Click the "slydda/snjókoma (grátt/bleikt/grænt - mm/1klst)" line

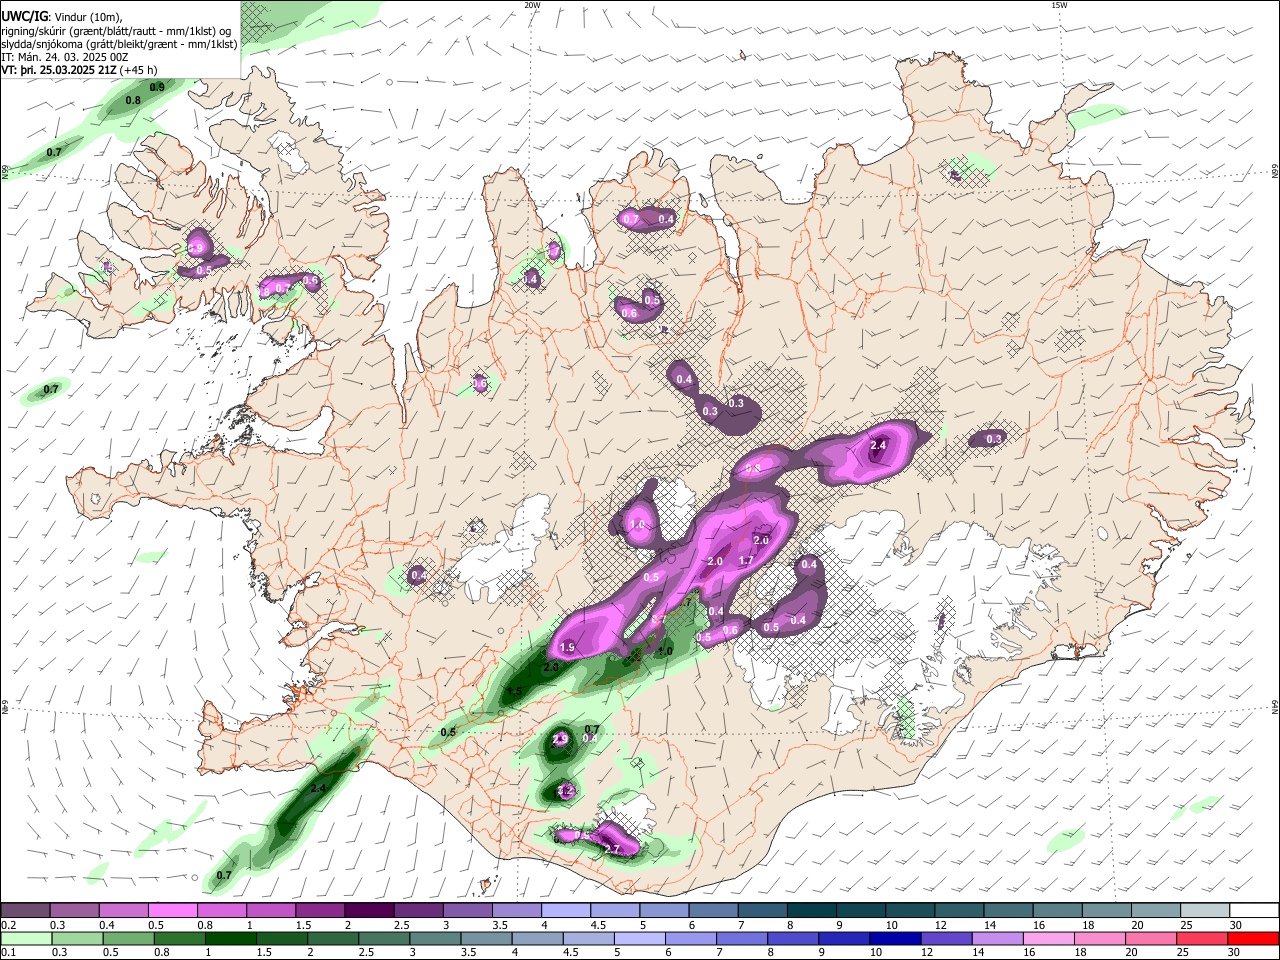click(x=119, y=44)
